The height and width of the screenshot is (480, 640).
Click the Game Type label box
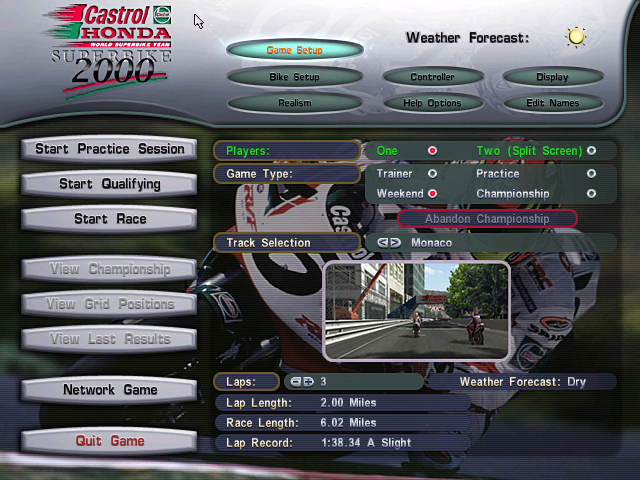(x=287, y=174)
